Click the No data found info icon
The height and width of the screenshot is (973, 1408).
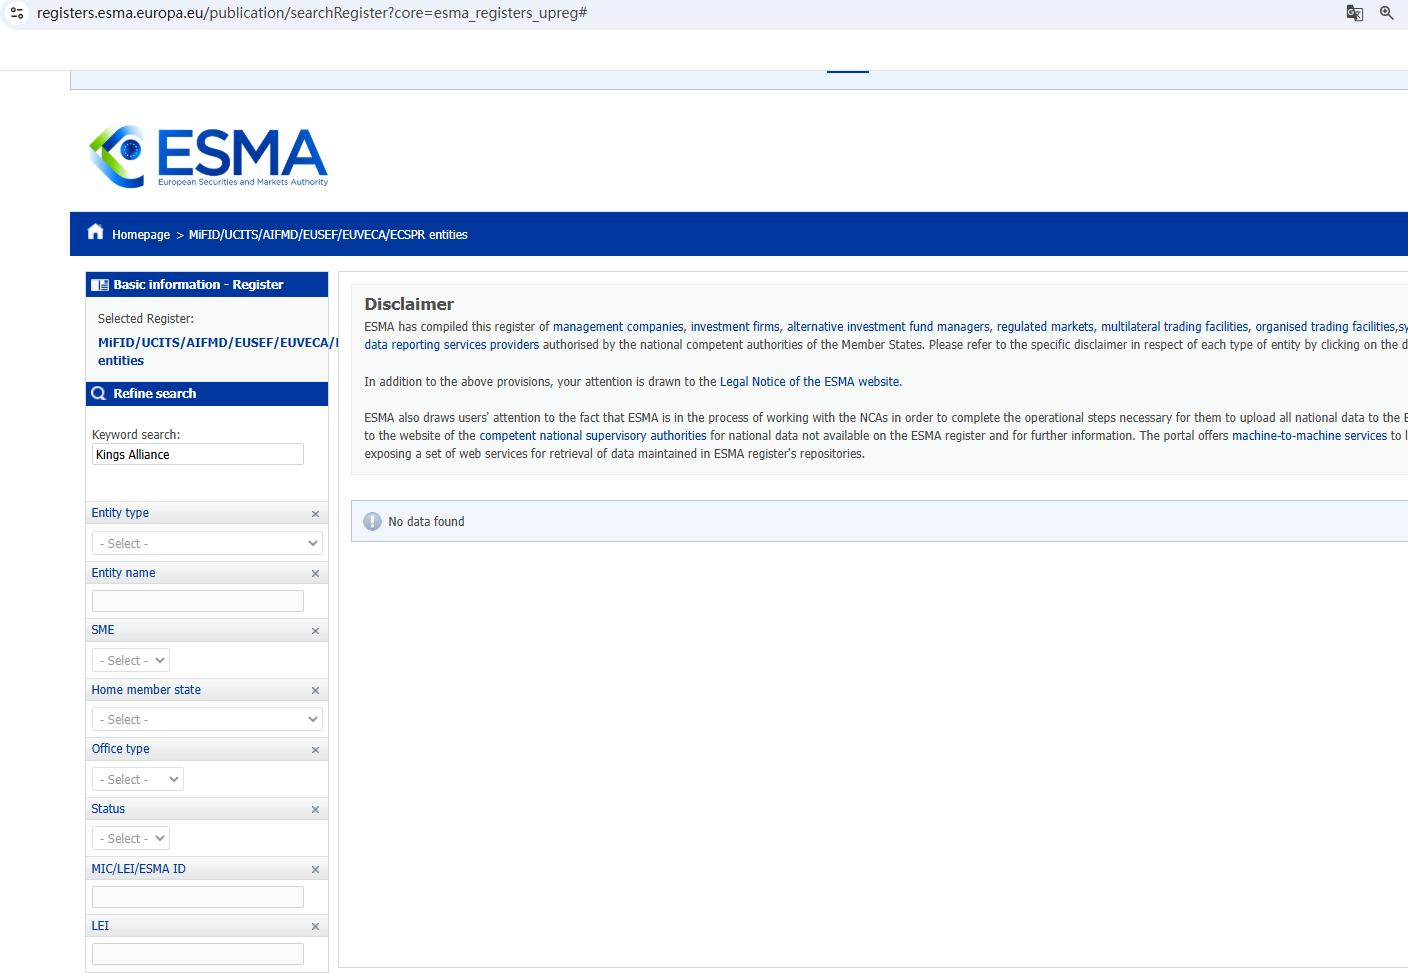(373, 521)
